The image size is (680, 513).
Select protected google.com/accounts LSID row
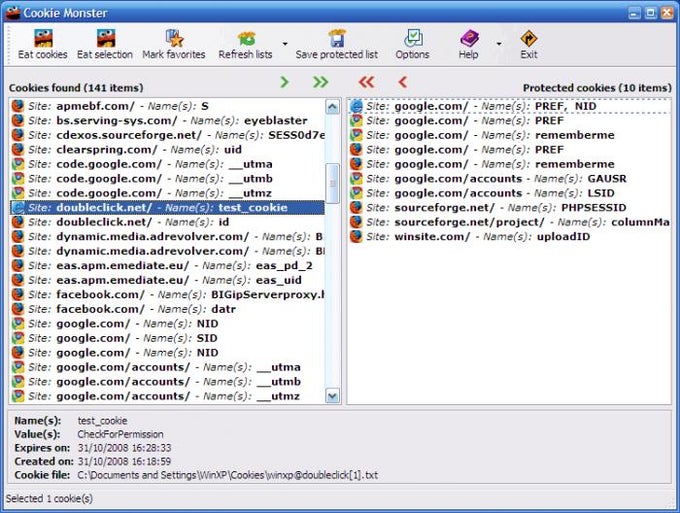pos(510,193)
